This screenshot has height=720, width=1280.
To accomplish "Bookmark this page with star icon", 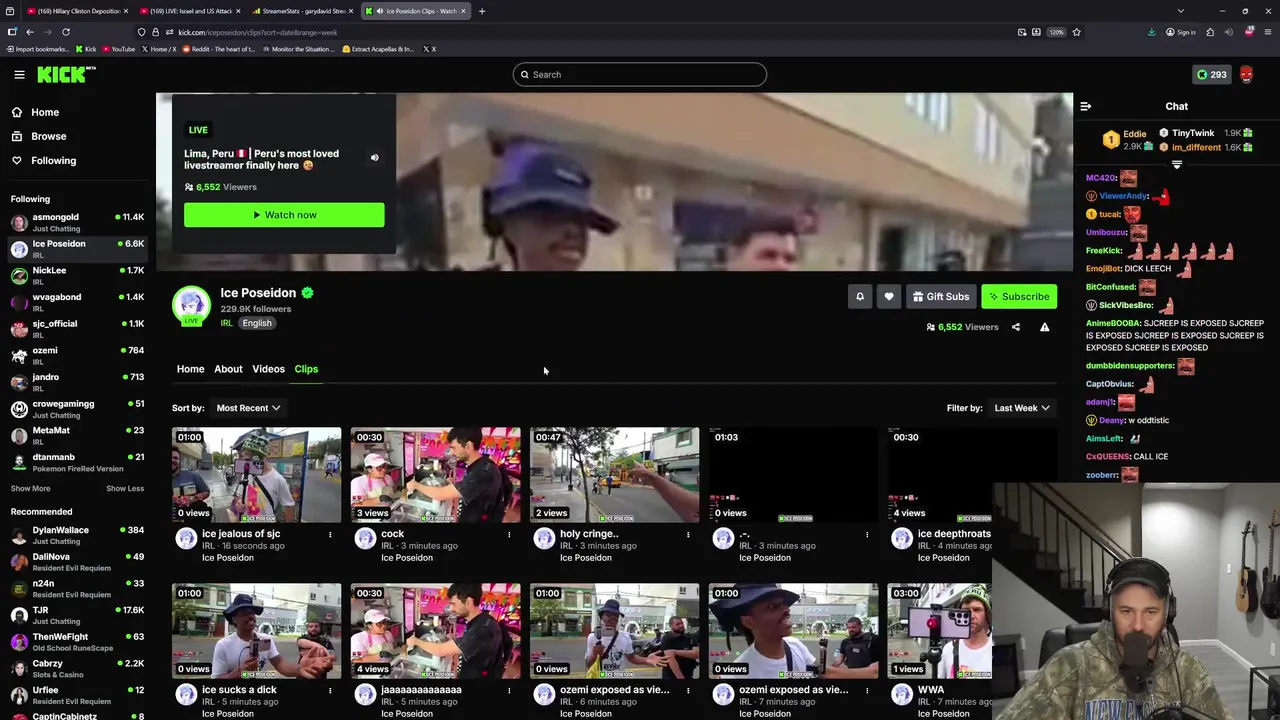I will 1076,32.
